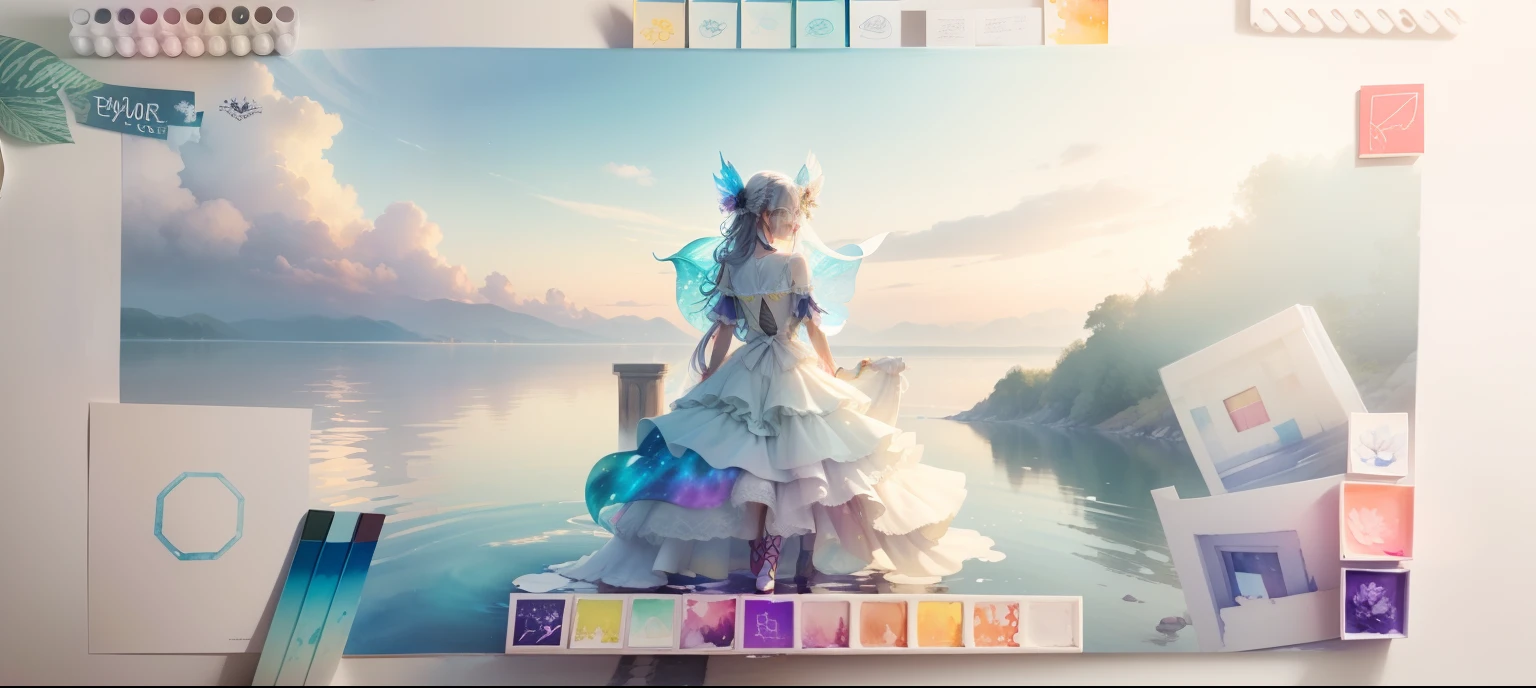Image resolution: width=1536 pixels, height=688 pixels.
Task: Select the bright violet swatch with white line pattern
Action: tap(768, 624)
